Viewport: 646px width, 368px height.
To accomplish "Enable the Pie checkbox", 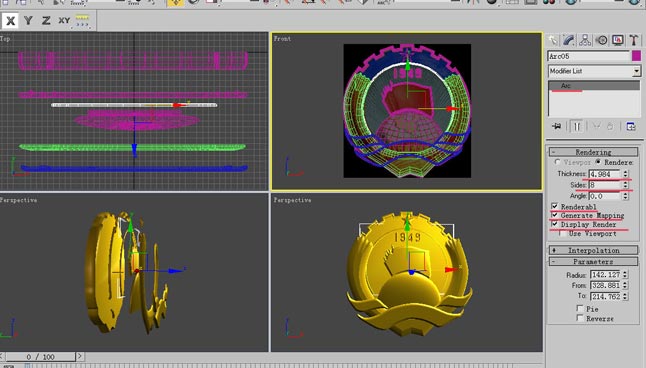I will click(x=580, y=308).
